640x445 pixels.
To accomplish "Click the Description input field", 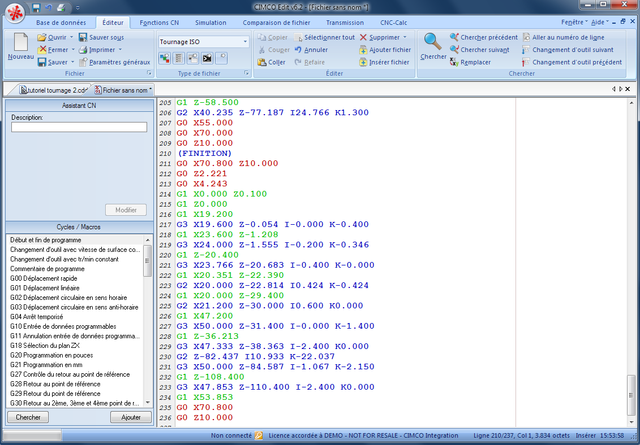I will coord(79,127).
